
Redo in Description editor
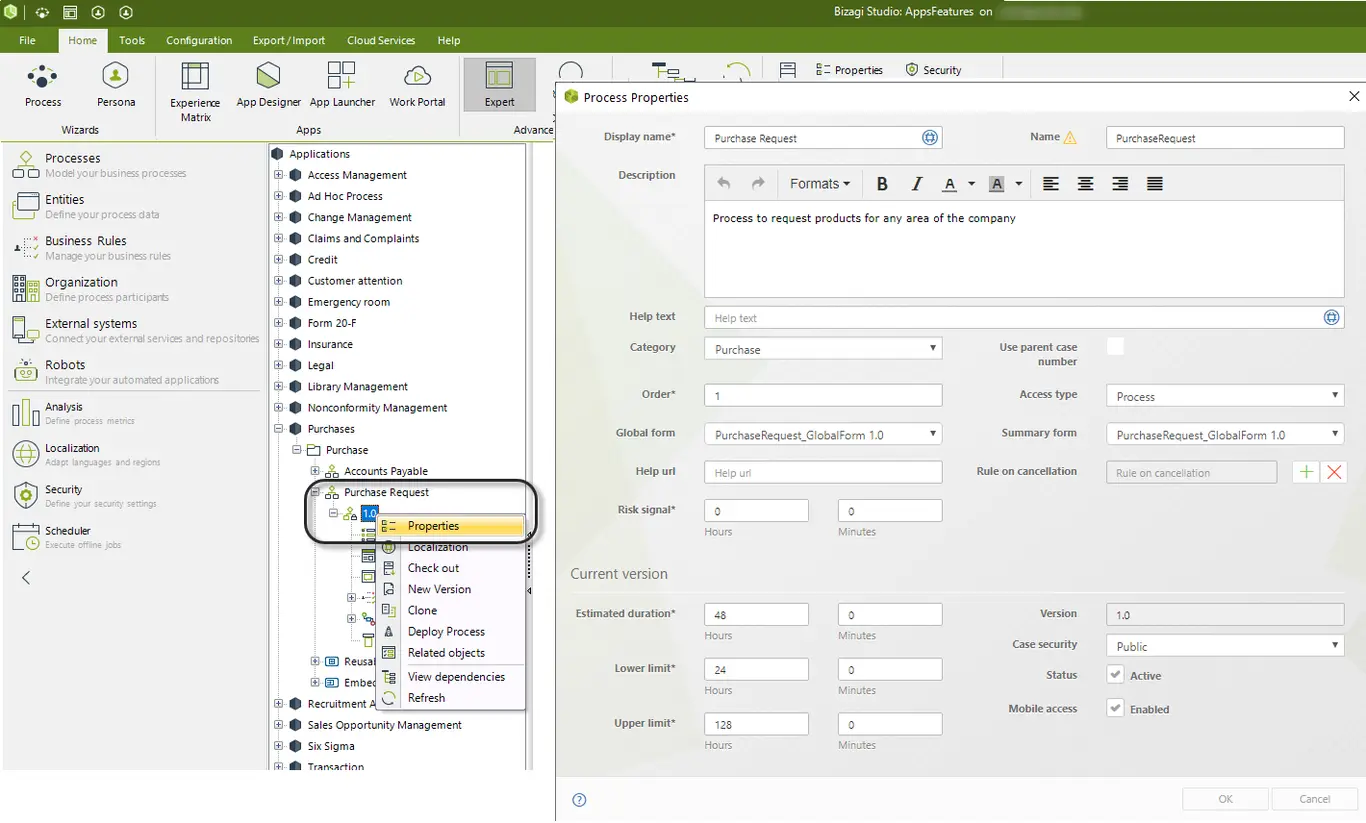click(758, 184)
